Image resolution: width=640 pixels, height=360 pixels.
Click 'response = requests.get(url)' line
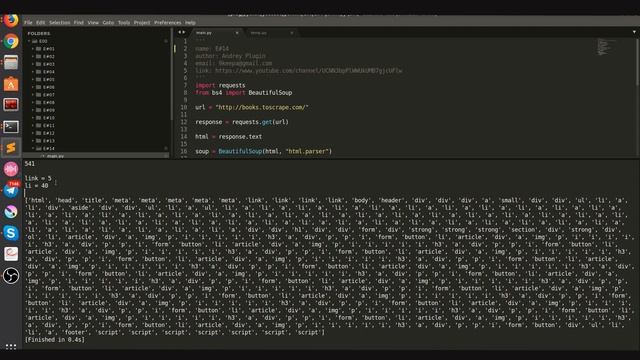click(x=242, y=122)
